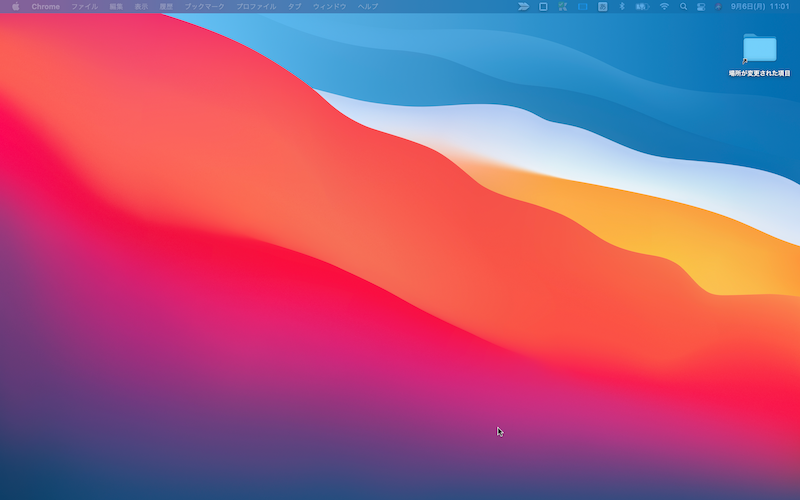Click the 場所が変更された項目 folder label
800x500 pixels.
point(759,73)
